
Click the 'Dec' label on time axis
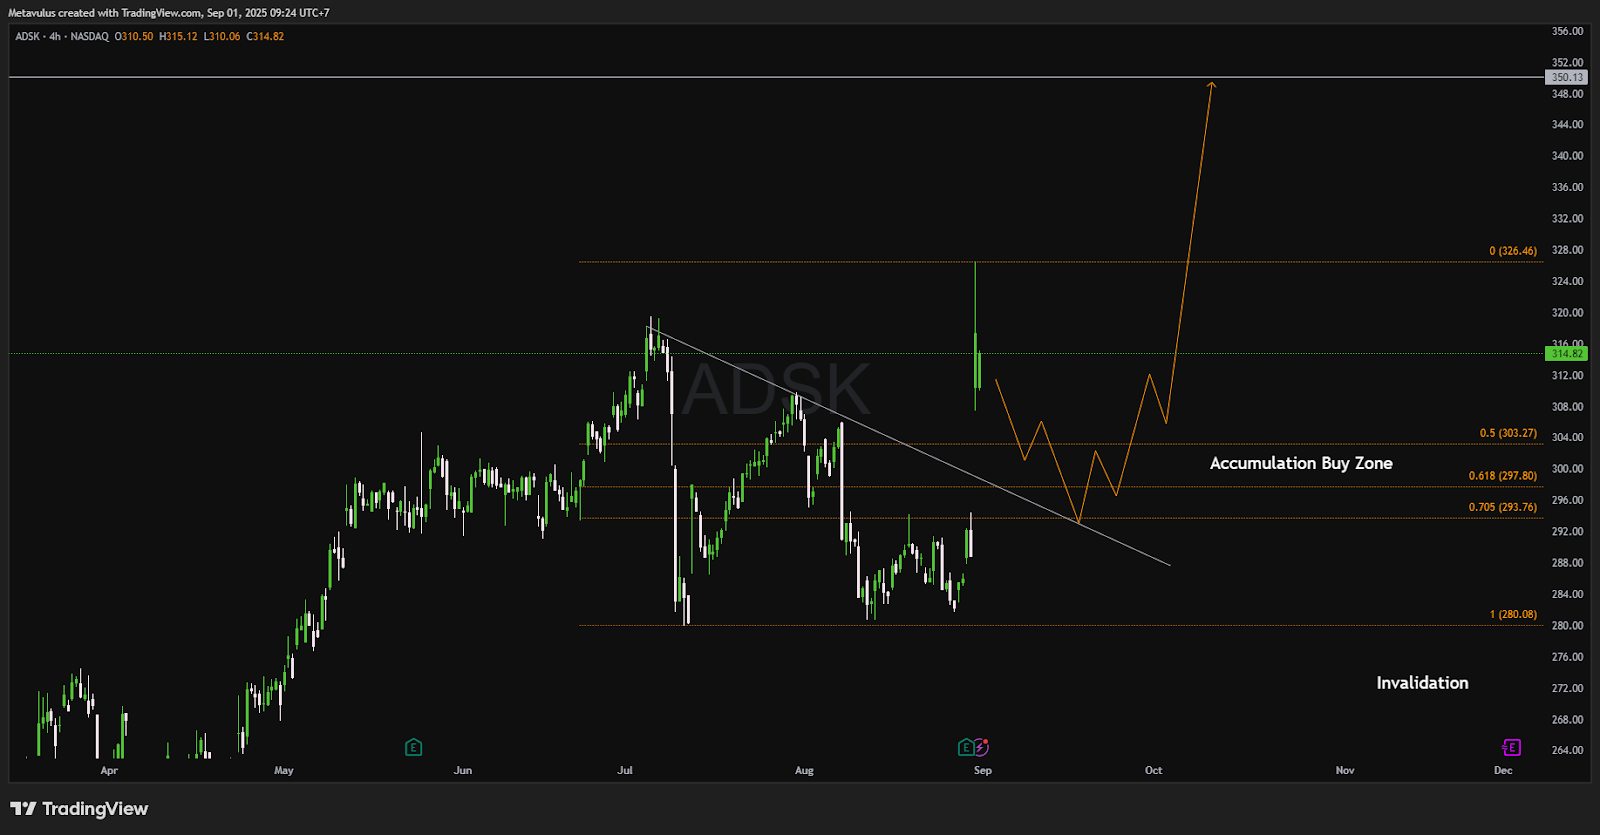click(x=1503, y=770)
